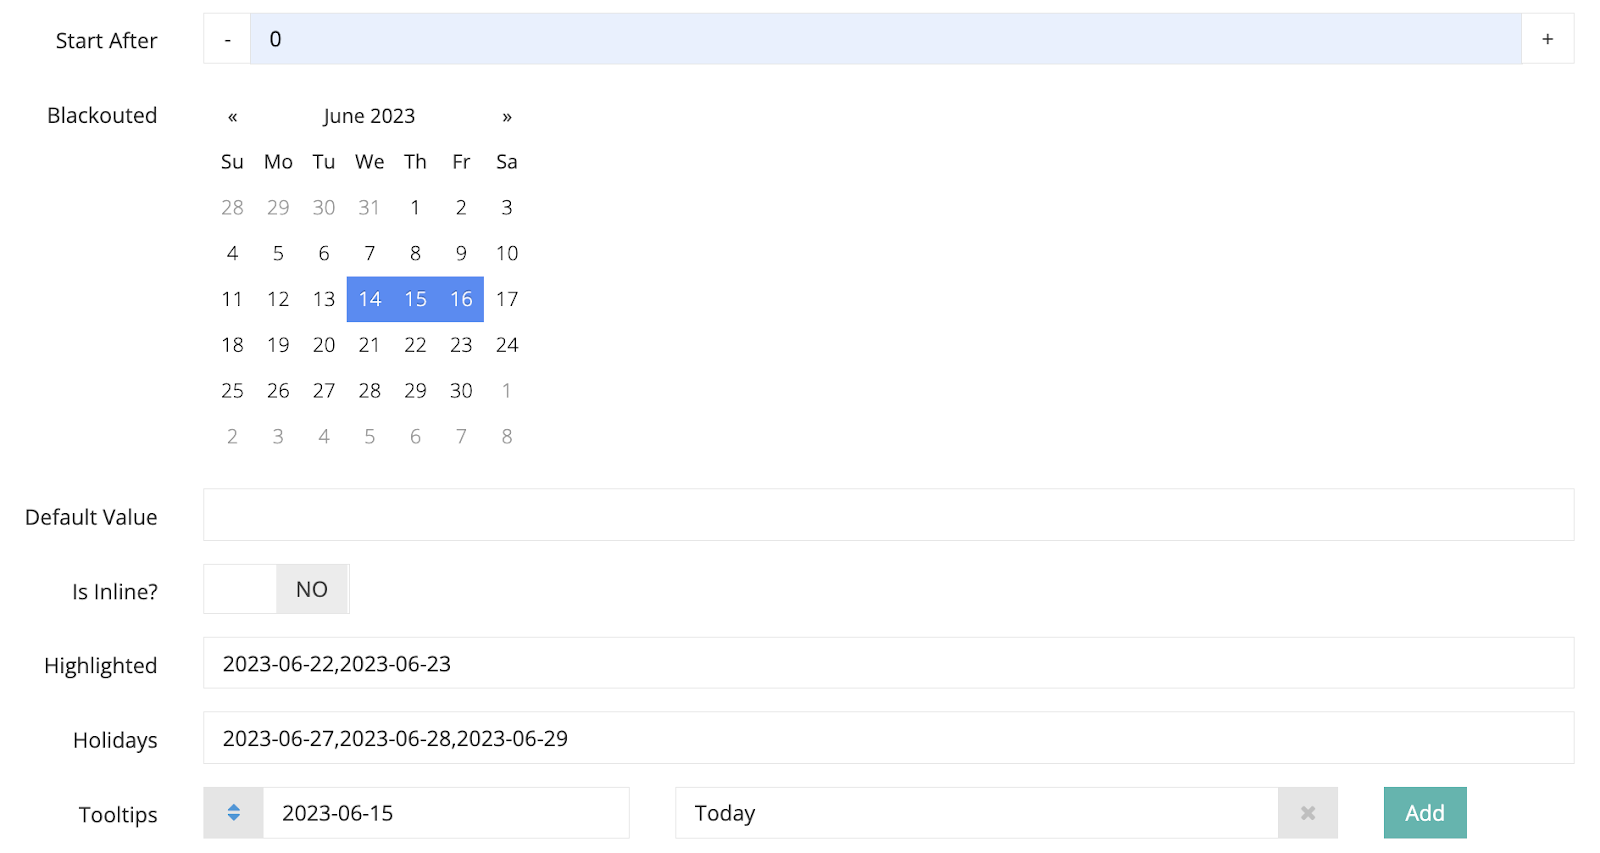Select June 14 in the blackout calendar
The height and width of the screenshot is (853, 1600).
(370, 299)
